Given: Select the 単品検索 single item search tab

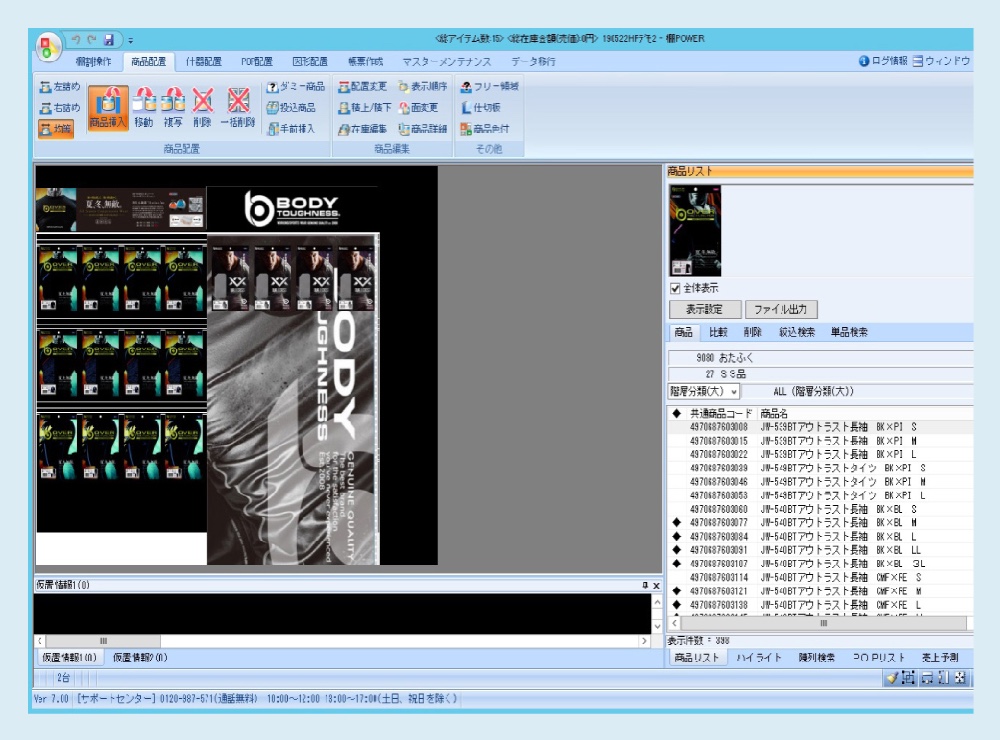Looking at the screenshot, I should [x=849, y=332].
